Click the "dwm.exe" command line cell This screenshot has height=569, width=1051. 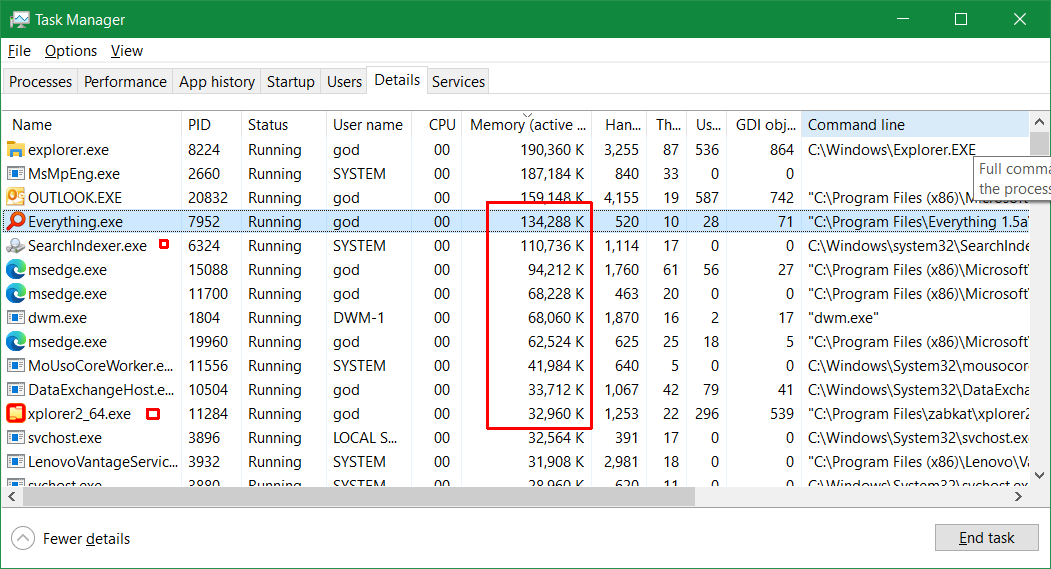click(x=843, y=318)
